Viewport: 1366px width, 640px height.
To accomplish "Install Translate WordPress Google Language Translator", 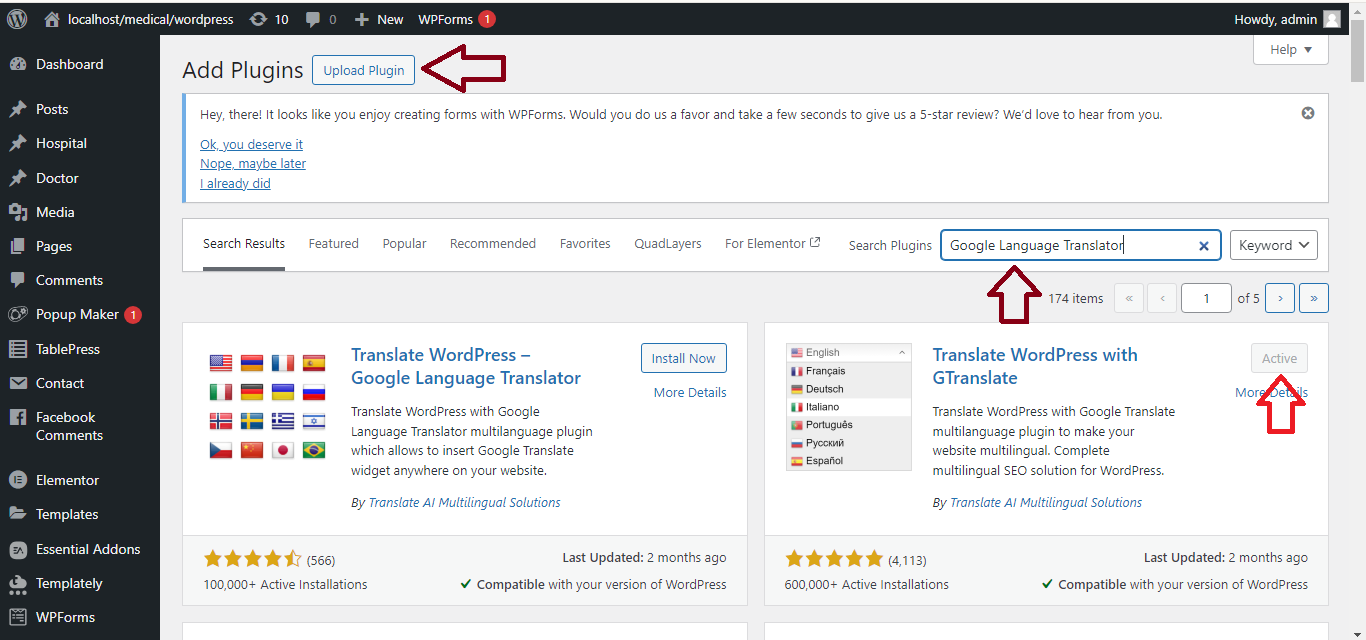I will click(683, 358).
